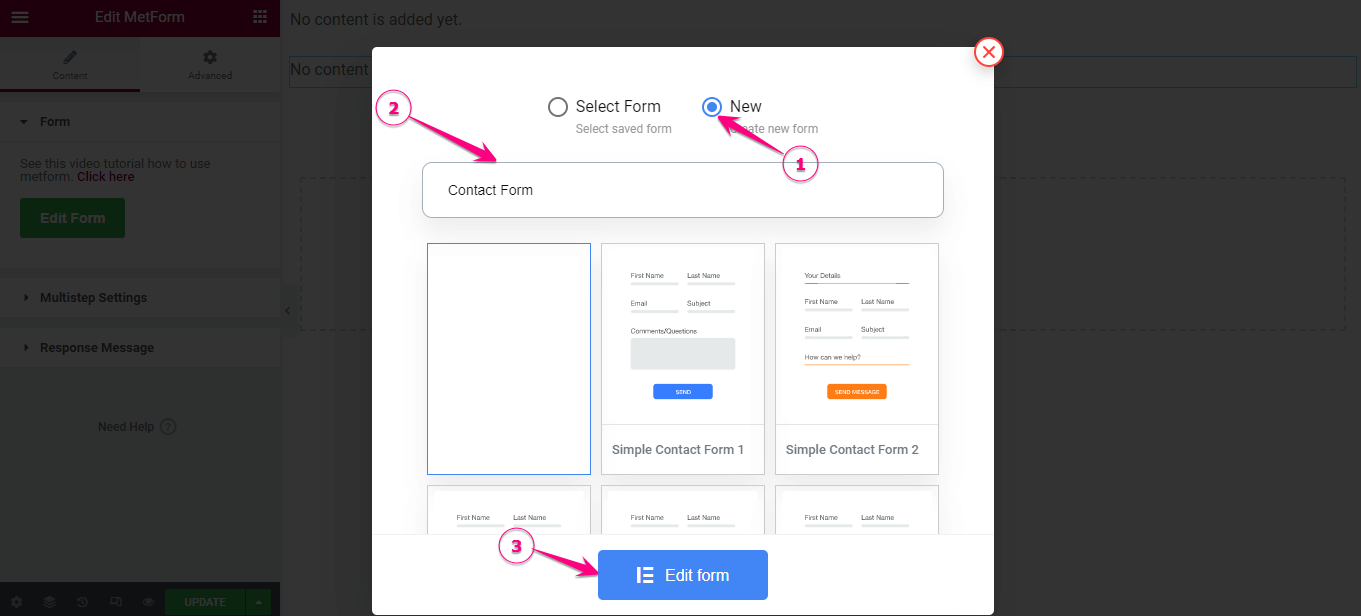Open the Click here tutorial link
The image size is (1361, 616).
tap(106, 177)
